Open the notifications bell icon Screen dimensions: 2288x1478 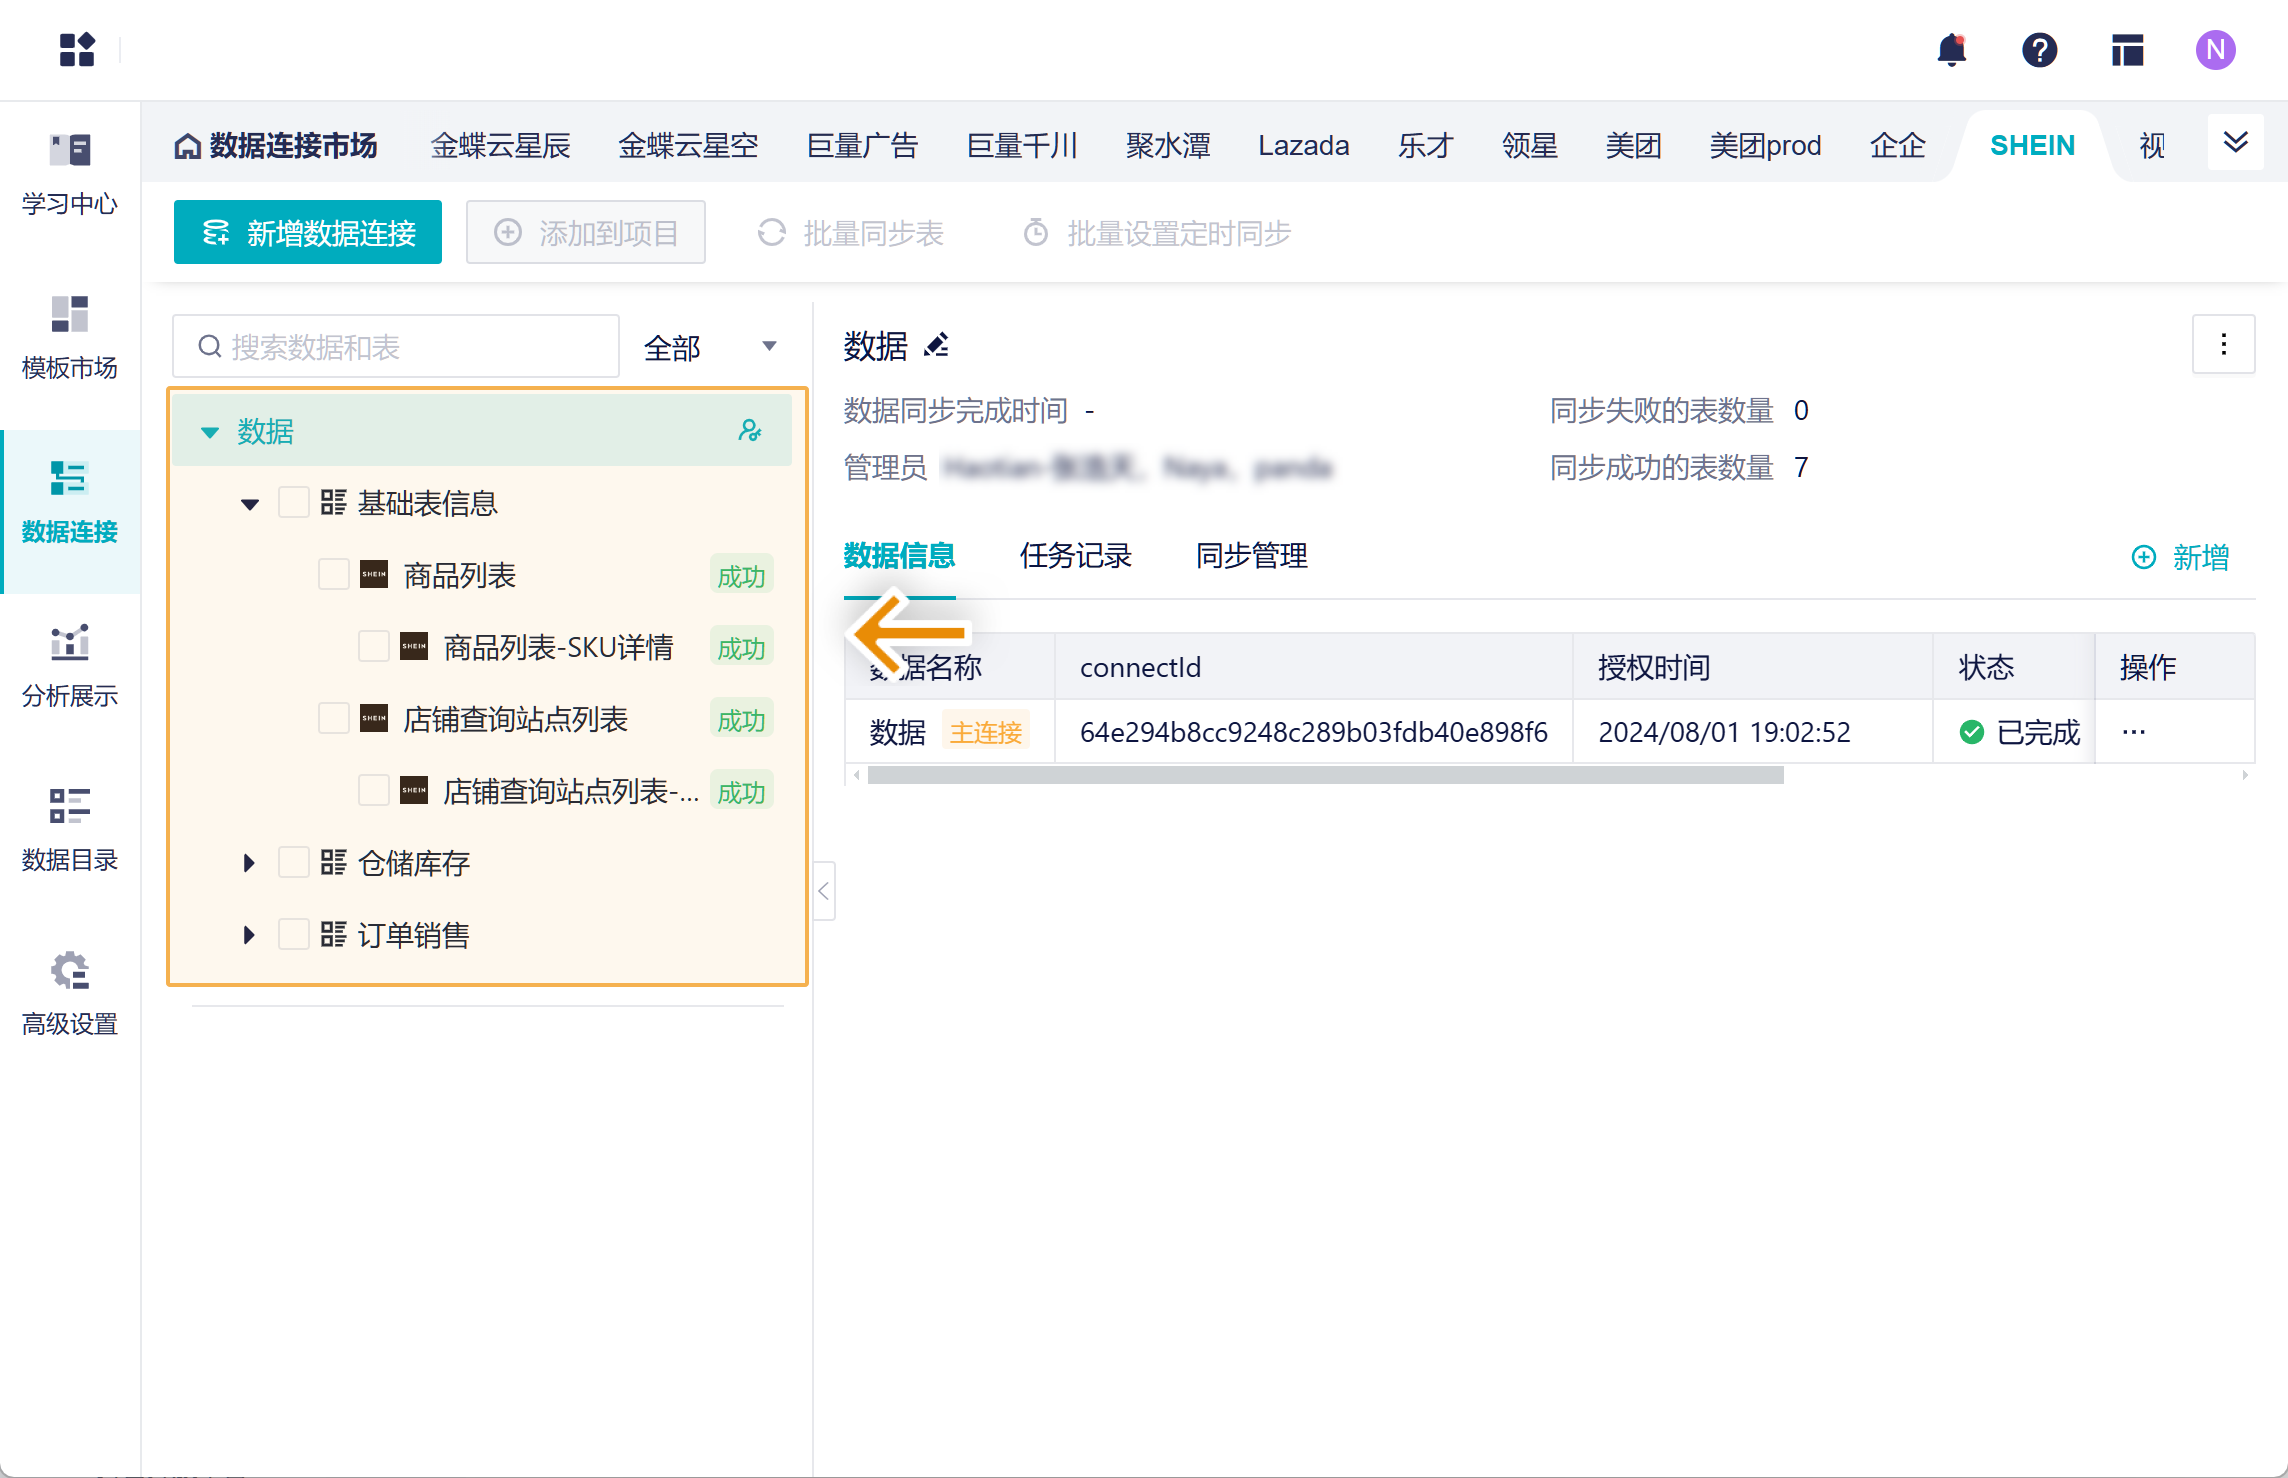coord(1951,50)
